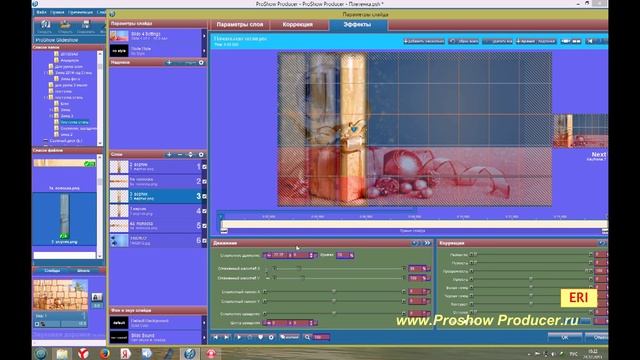Click the file thumbnail in the file list
This screenshot has width=640, height=360.
click(x=64, y=216)
